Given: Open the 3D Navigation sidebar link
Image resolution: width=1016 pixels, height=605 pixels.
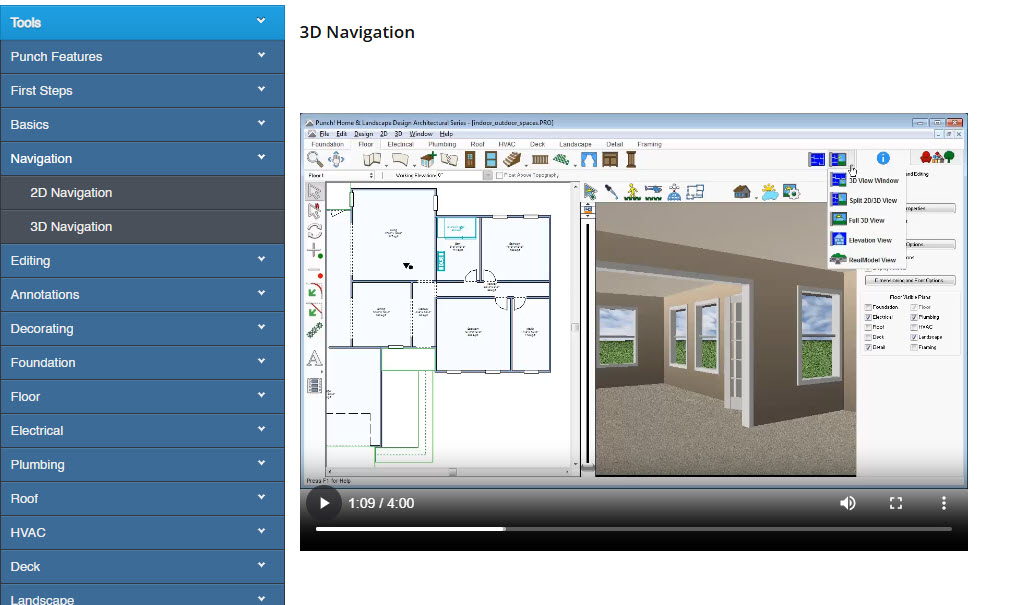Looking at the screenshot, I should (71, 227).
